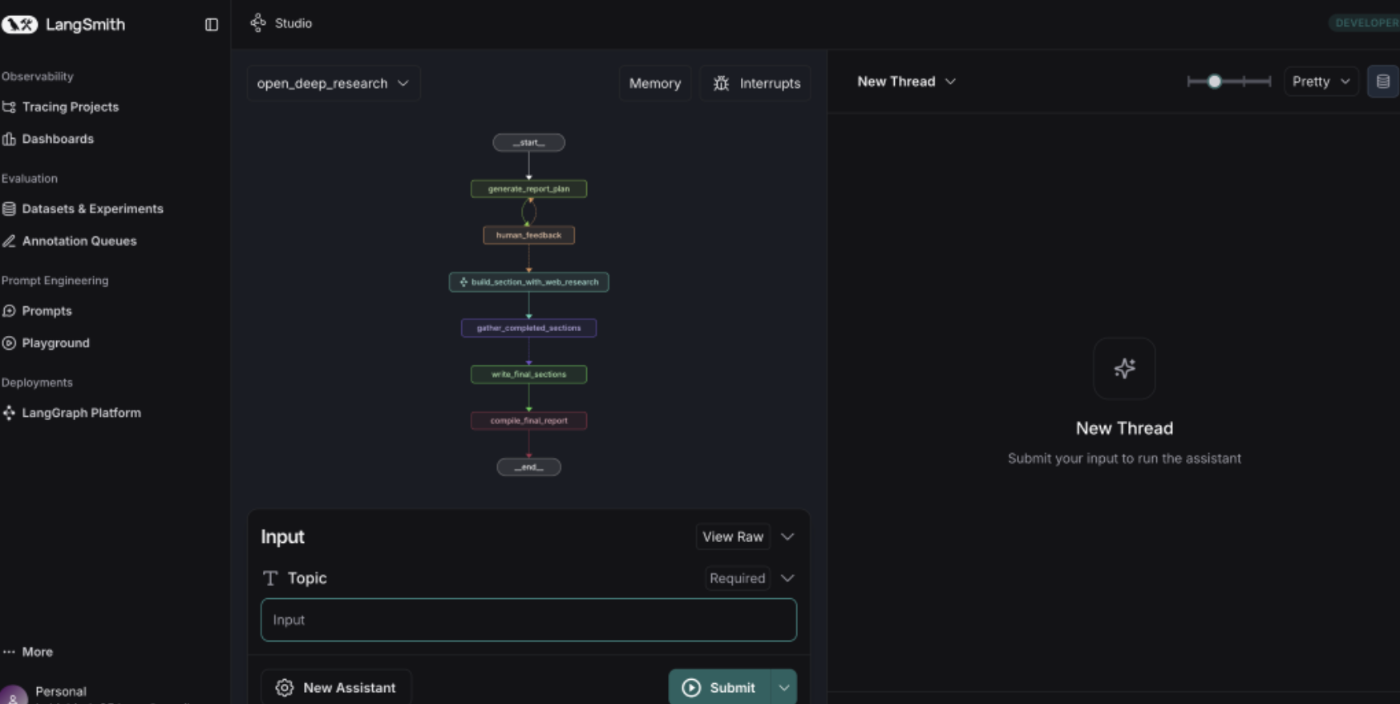Select the generate_report_plan node

tap(529, 189)
